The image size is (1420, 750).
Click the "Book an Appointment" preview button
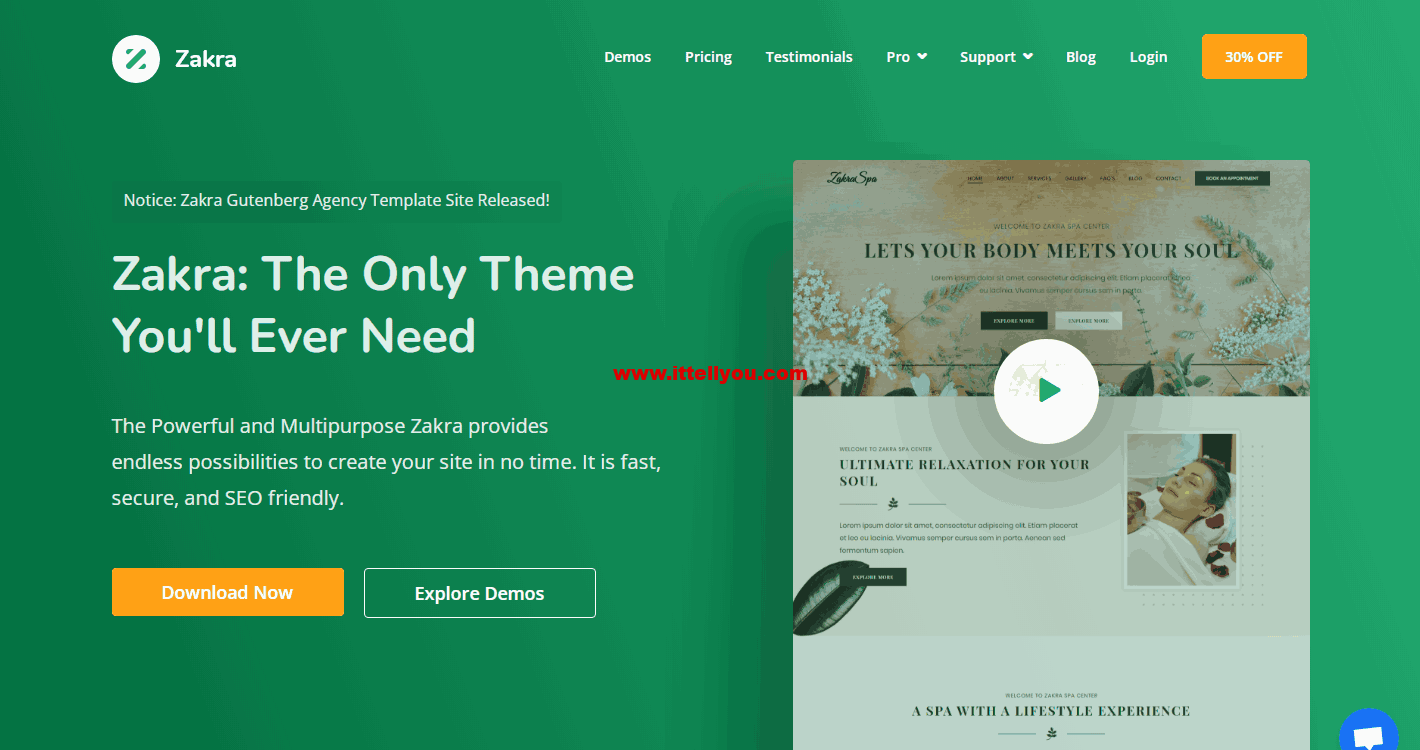(1232, 178)
